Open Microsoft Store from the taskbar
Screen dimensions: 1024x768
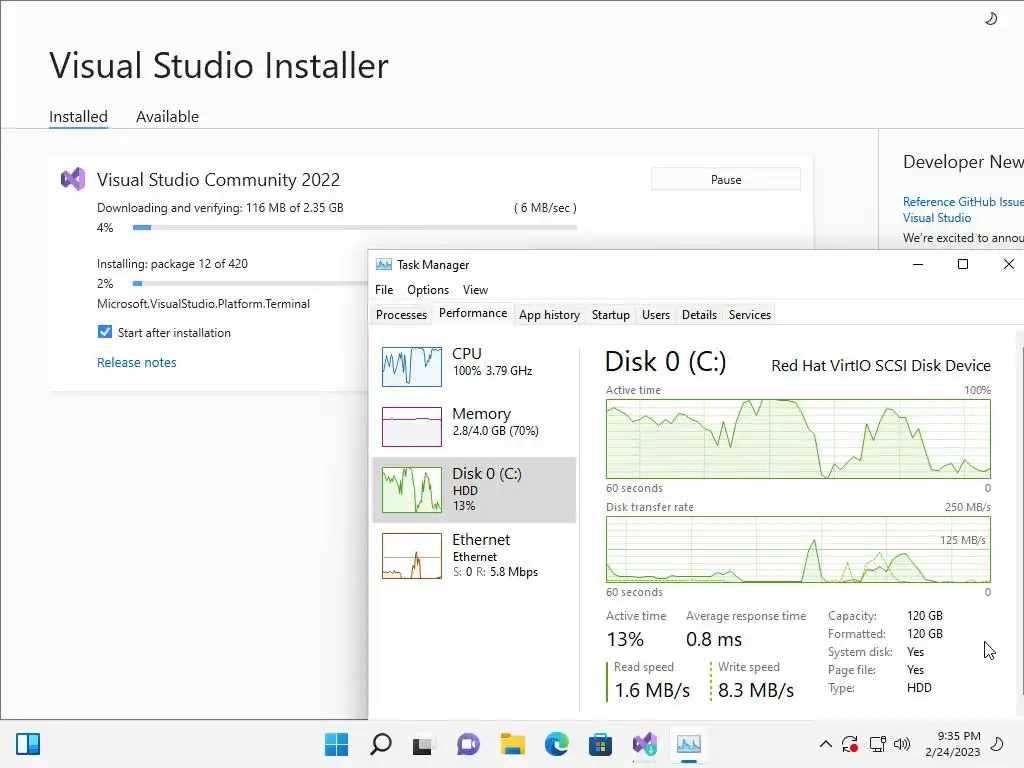pyautogui.click(x=600, y=744)
